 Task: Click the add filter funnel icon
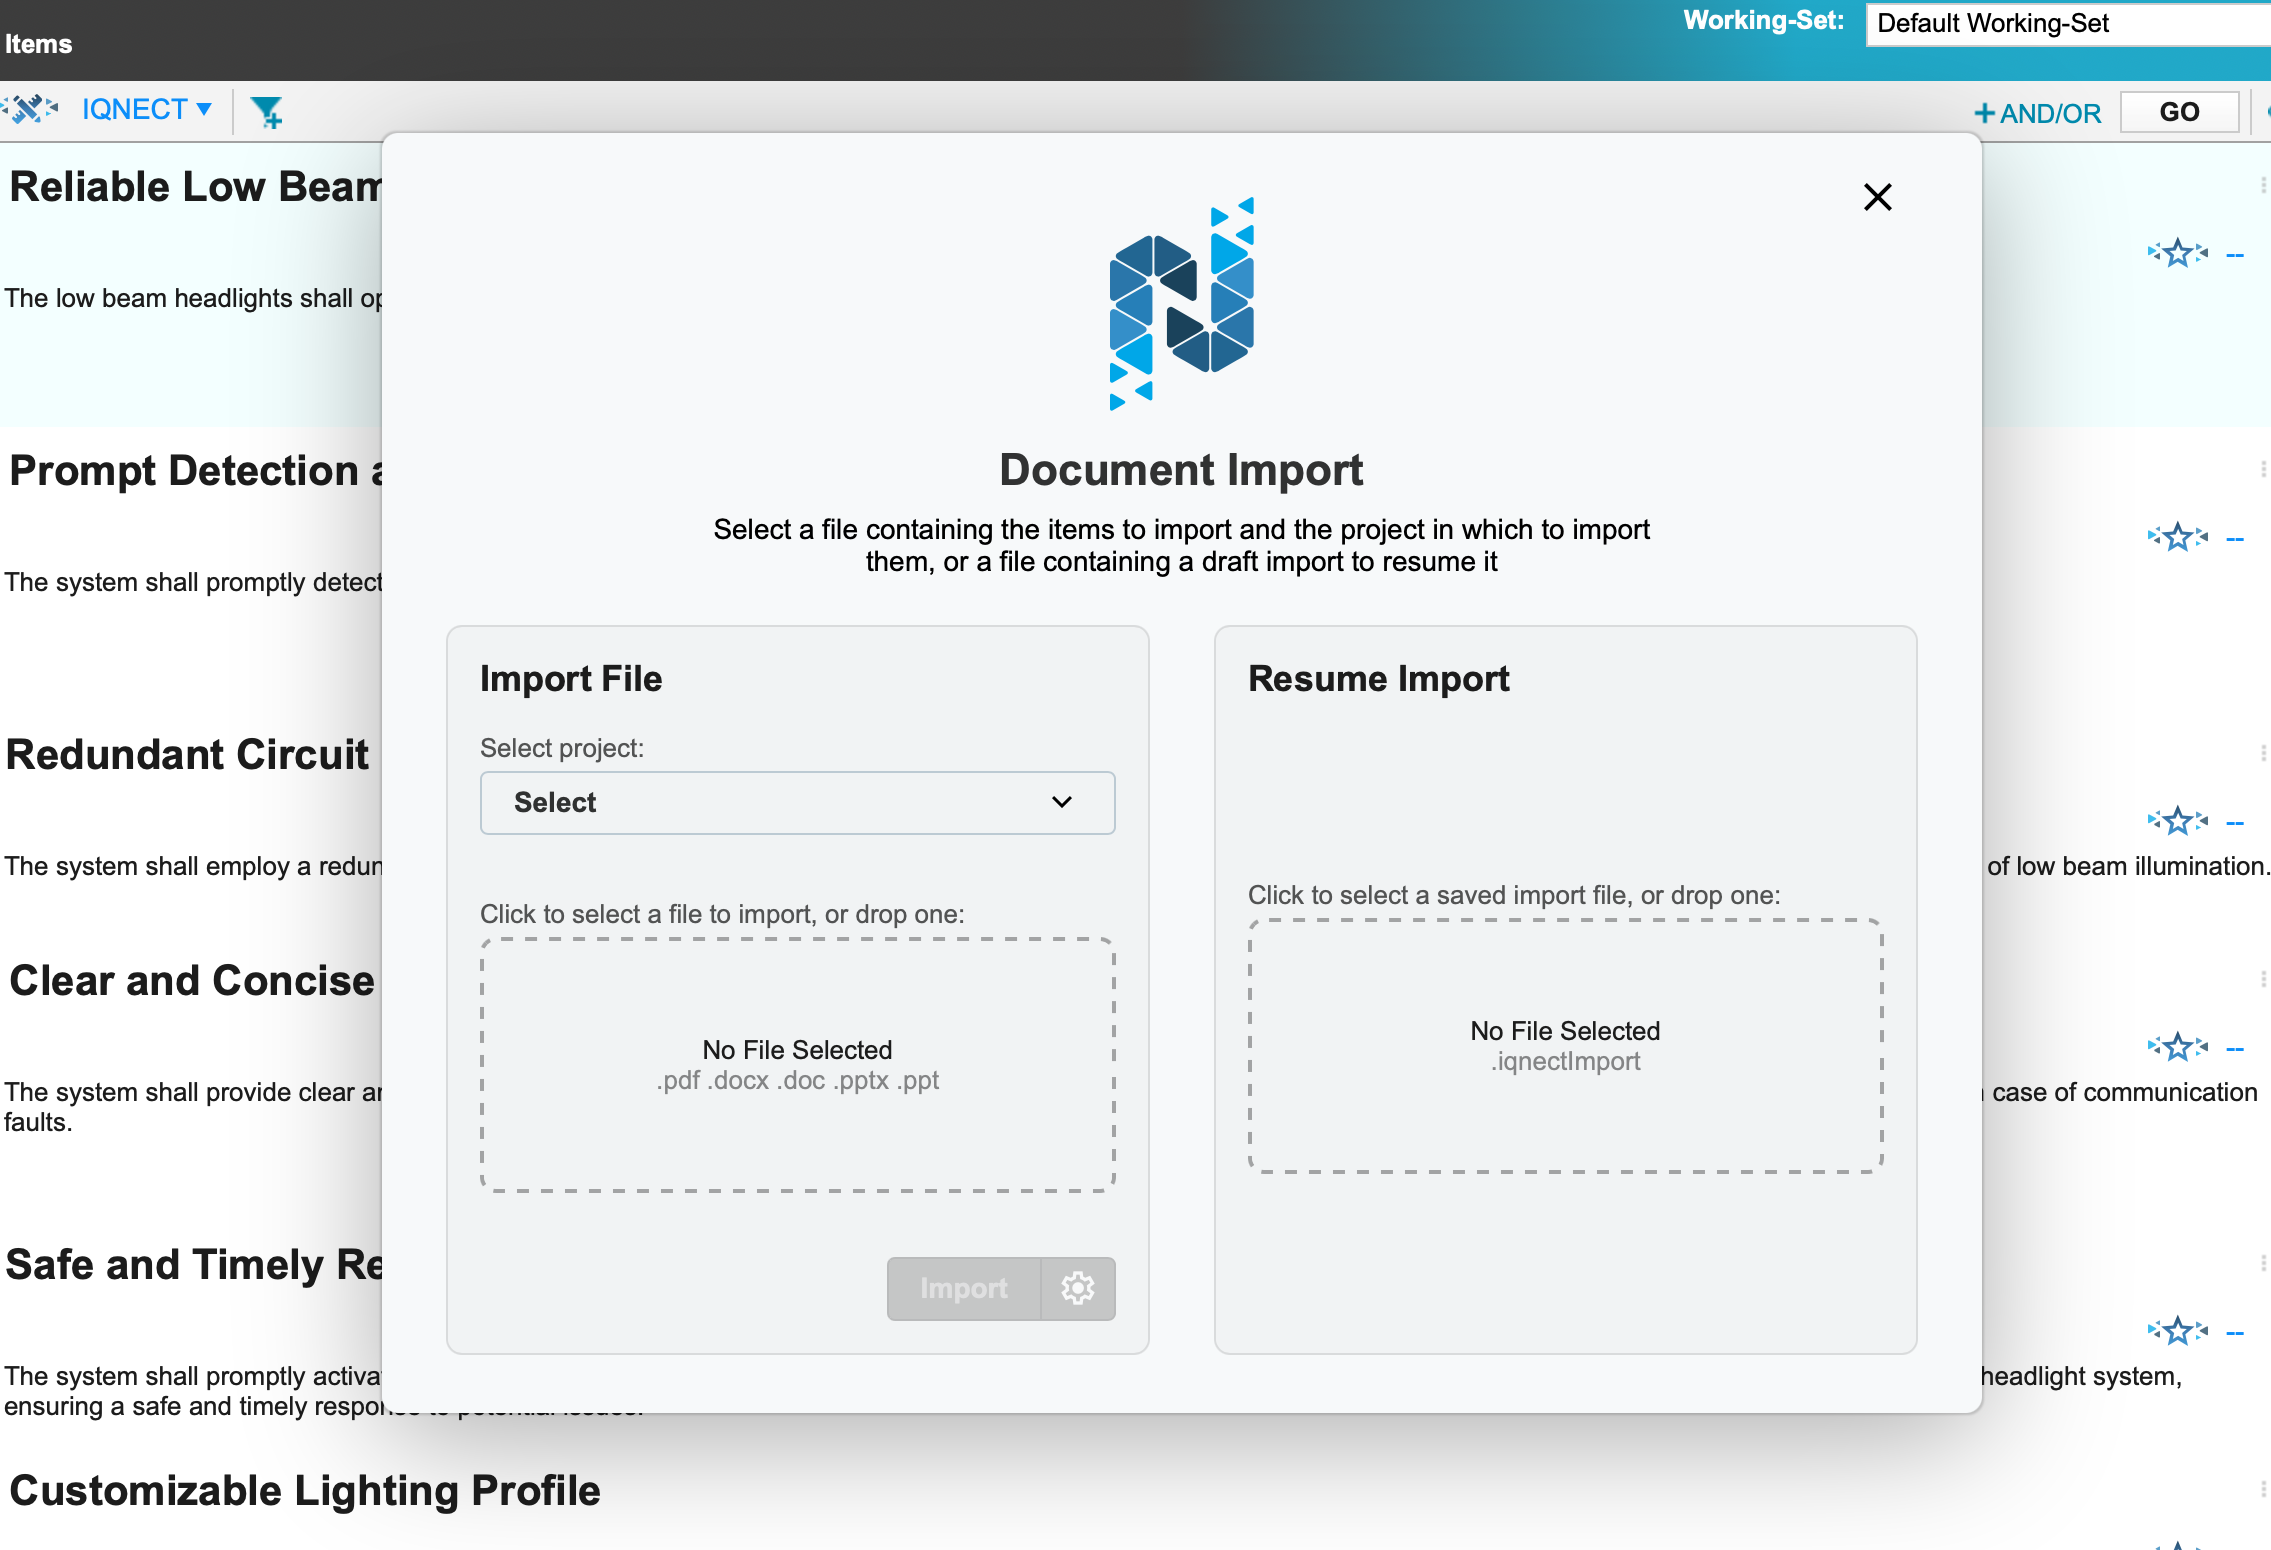coord(266,111)
